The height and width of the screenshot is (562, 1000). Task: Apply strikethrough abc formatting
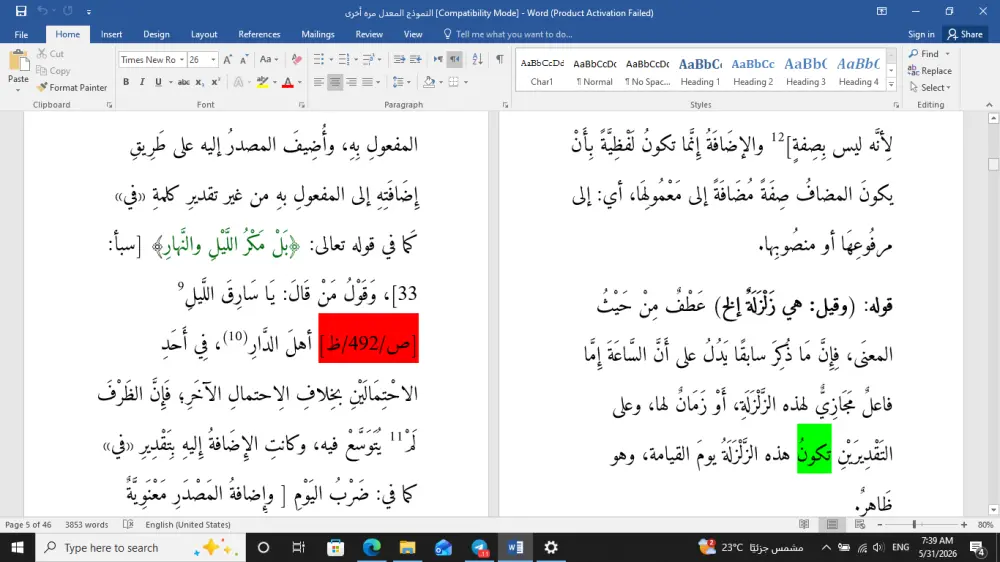(184, 82)
